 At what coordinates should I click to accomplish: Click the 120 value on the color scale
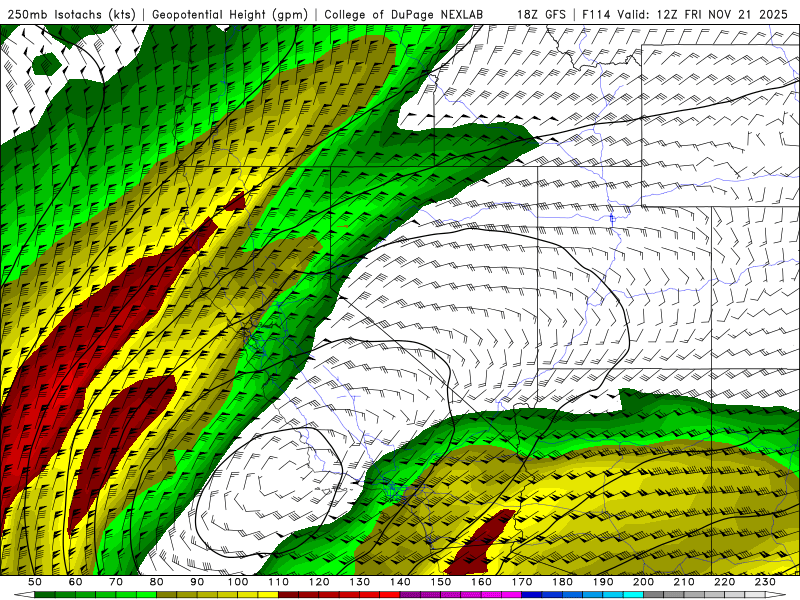click(319, 582)
